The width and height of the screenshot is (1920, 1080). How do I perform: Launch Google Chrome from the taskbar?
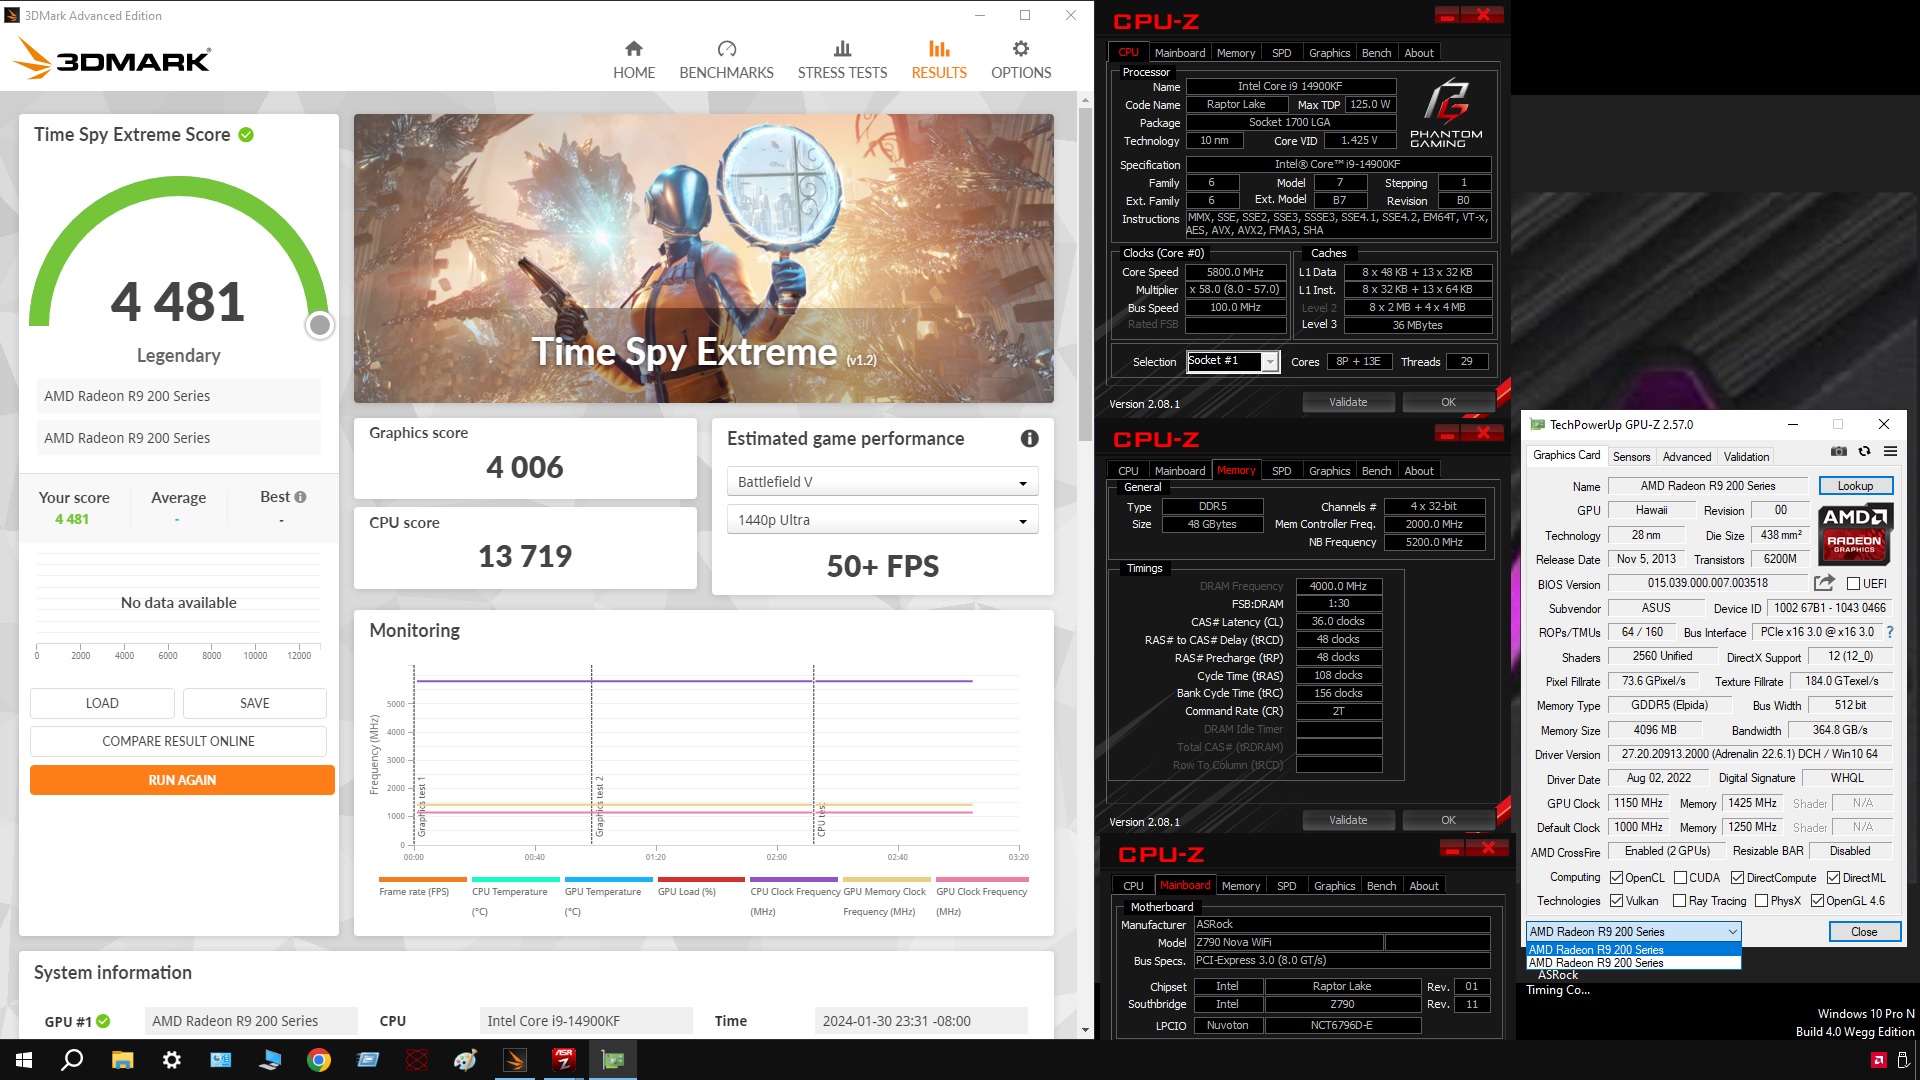coord(319,1060)
